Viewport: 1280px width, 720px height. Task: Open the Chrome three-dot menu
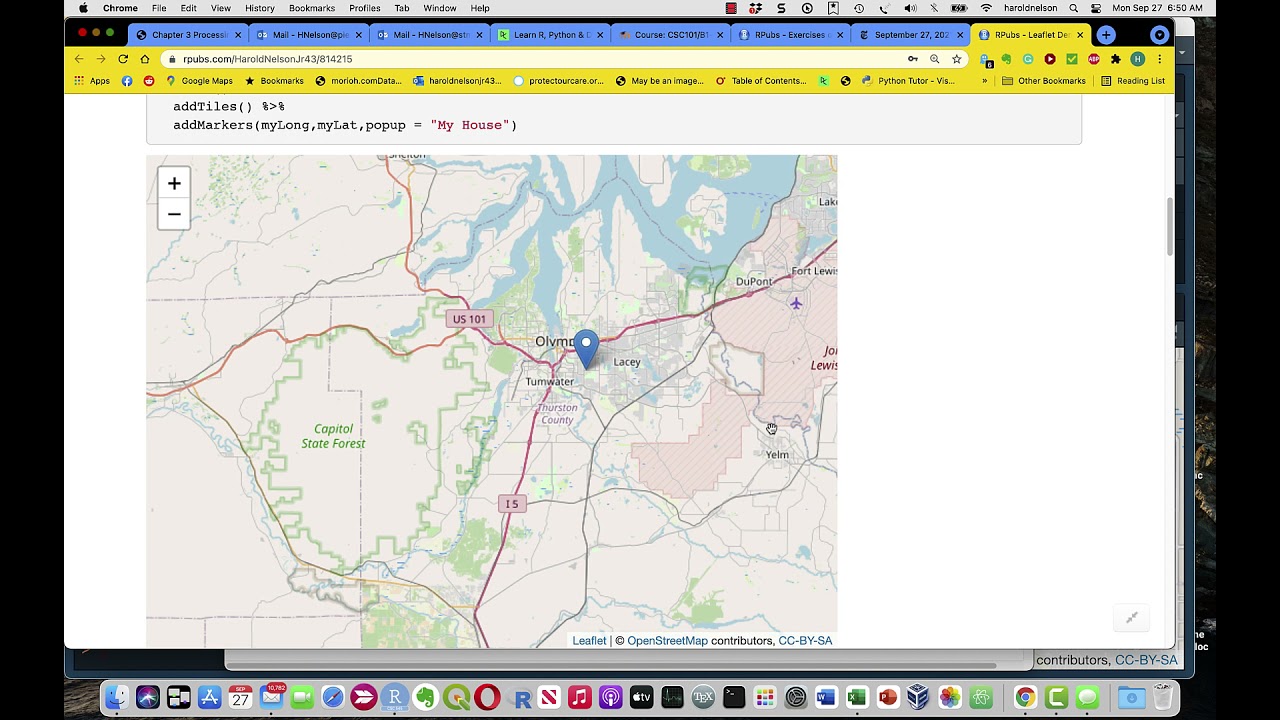(1159, 59)
